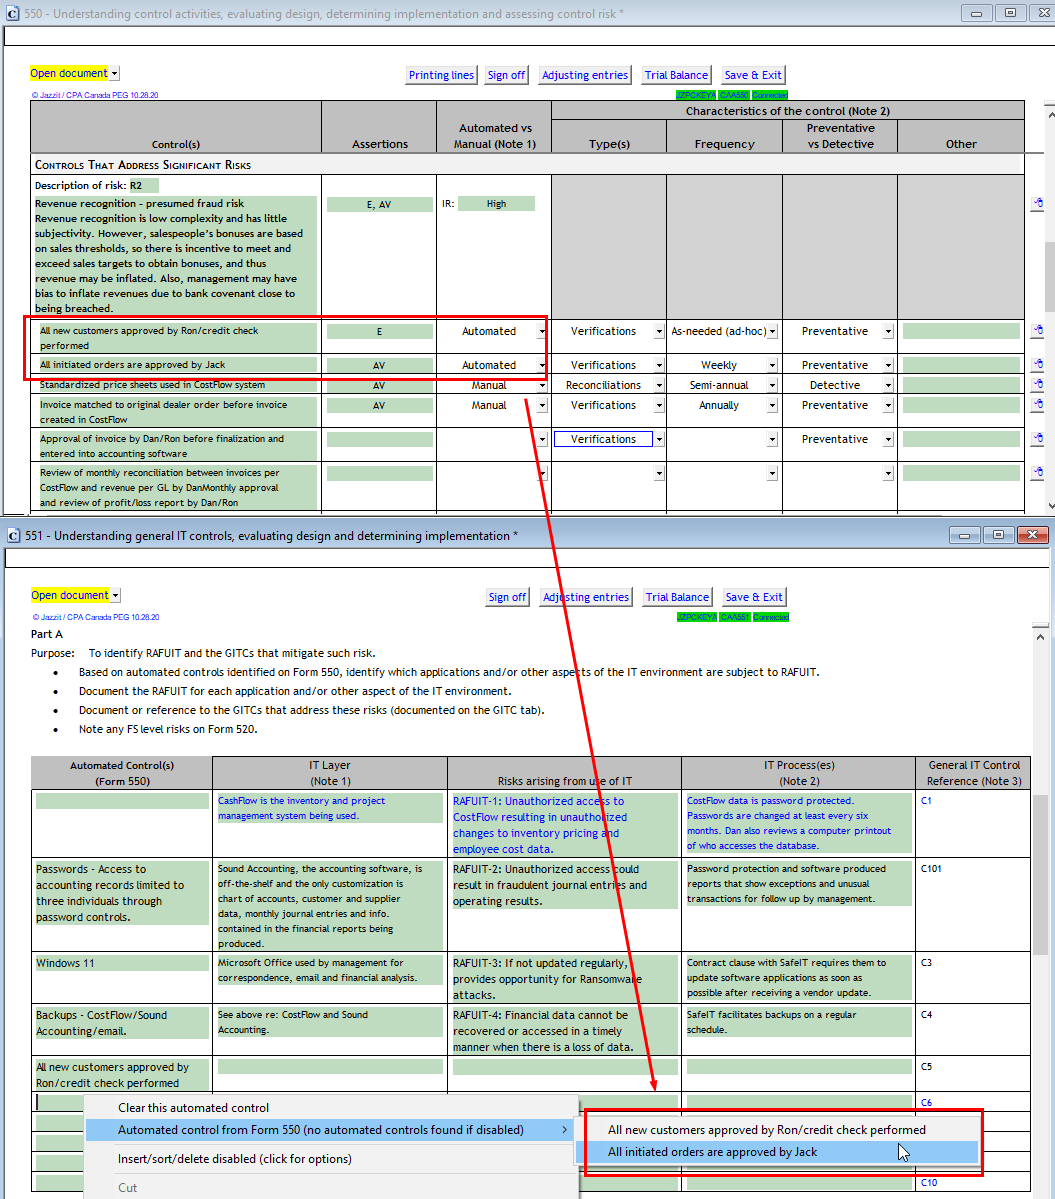Click row icon beside 'Review of monthly reconciliation' row
Image resolution: width=1055 pixels, height=1199 pixels.
[x=1037, y=473]
